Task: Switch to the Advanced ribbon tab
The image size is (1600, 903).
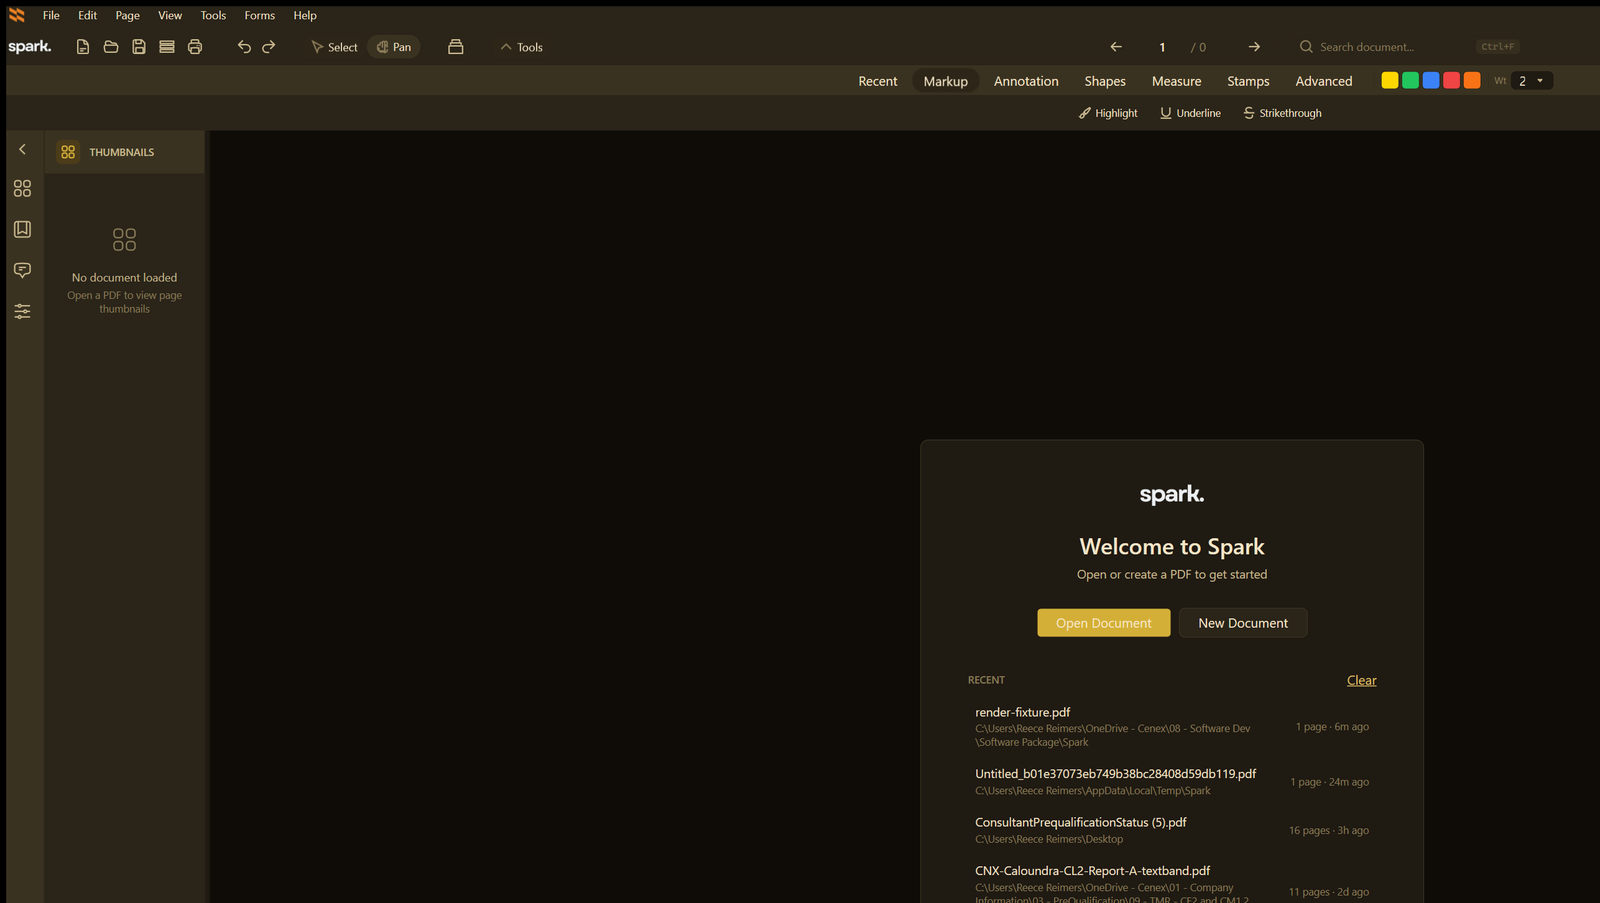Action: point(1324,81)
